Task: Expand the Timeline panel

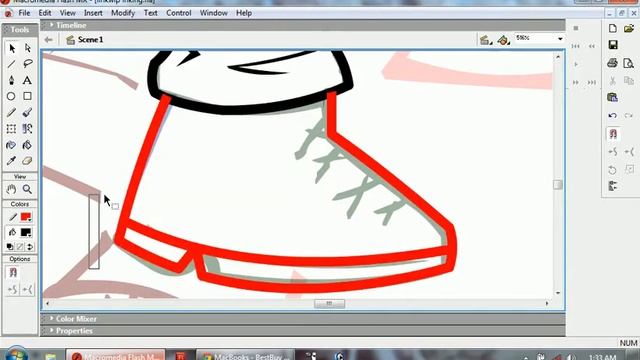Action: (52, 25)
